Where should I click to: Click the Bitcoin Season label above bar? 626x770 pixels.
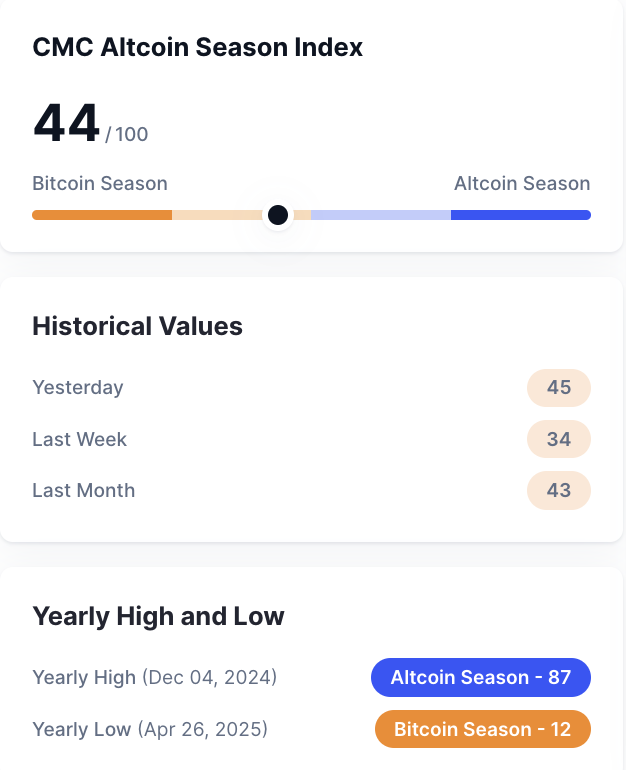pyautogui.click(x=100, y=184)
